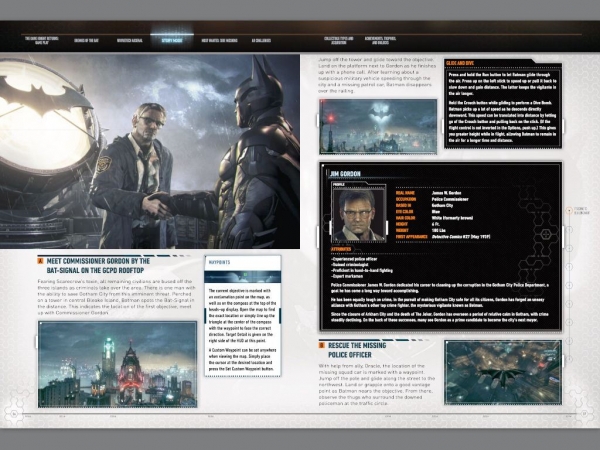Image resolution: width=600 pixels, height=450 pixels.
Task: Click the highlighted orange progress timeline marker
Action: pyautogui.click(x=569, y=210)
